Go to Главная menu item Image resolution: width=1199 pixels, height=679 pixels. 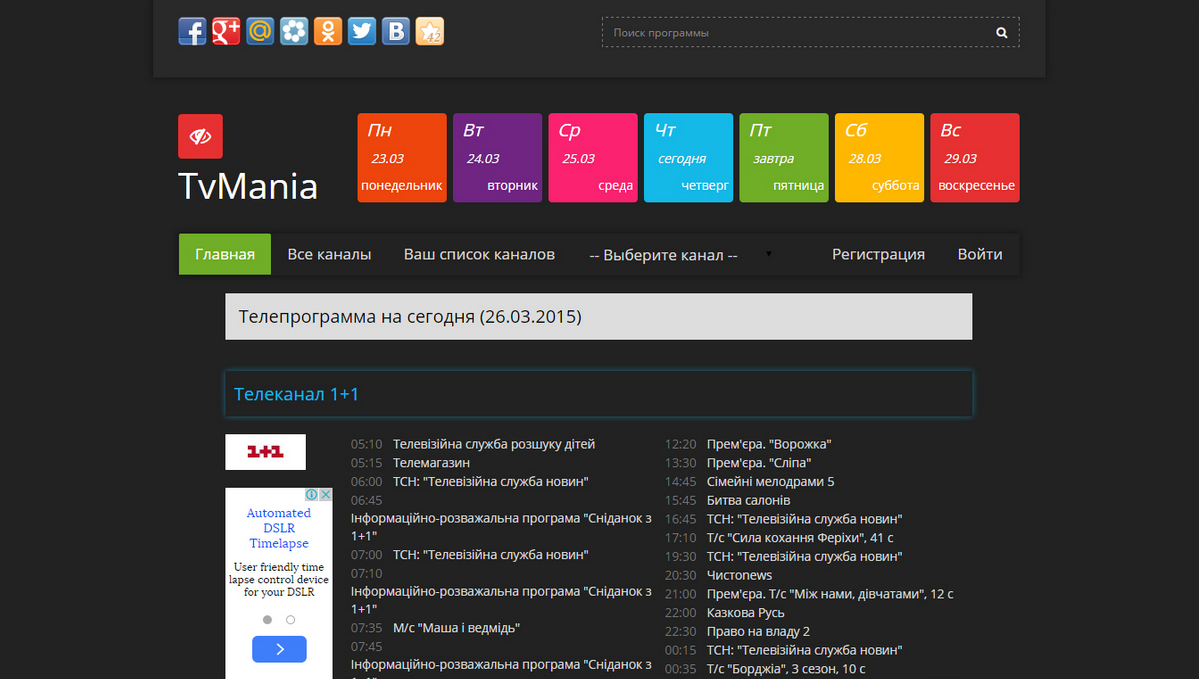(225, 254)
